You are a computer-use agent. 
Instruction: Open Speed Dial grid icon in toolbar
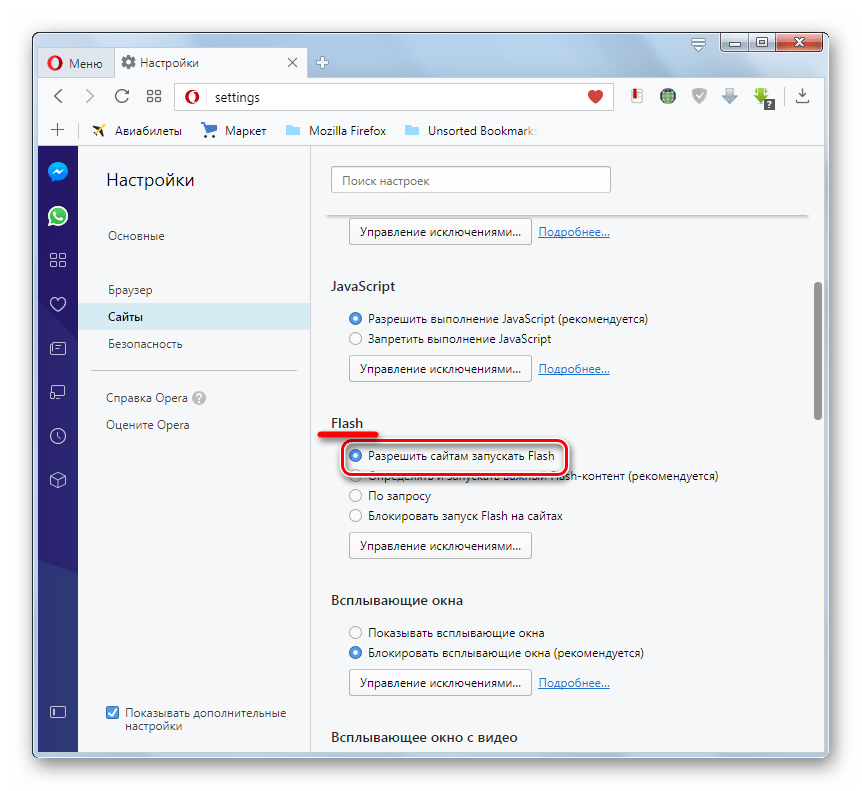click(x=154, y=96)
